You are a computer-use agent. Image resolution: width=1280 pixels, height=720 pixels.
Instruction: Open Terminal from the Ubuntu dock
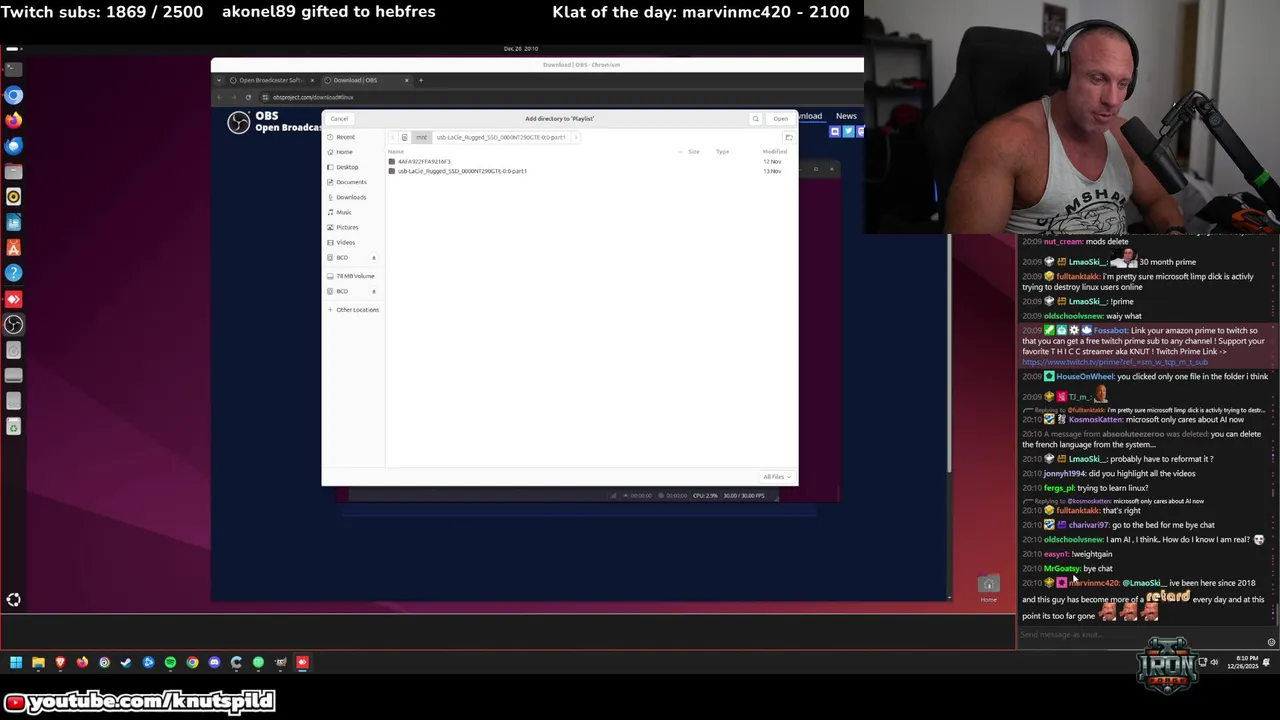click(x=13, y=70)
